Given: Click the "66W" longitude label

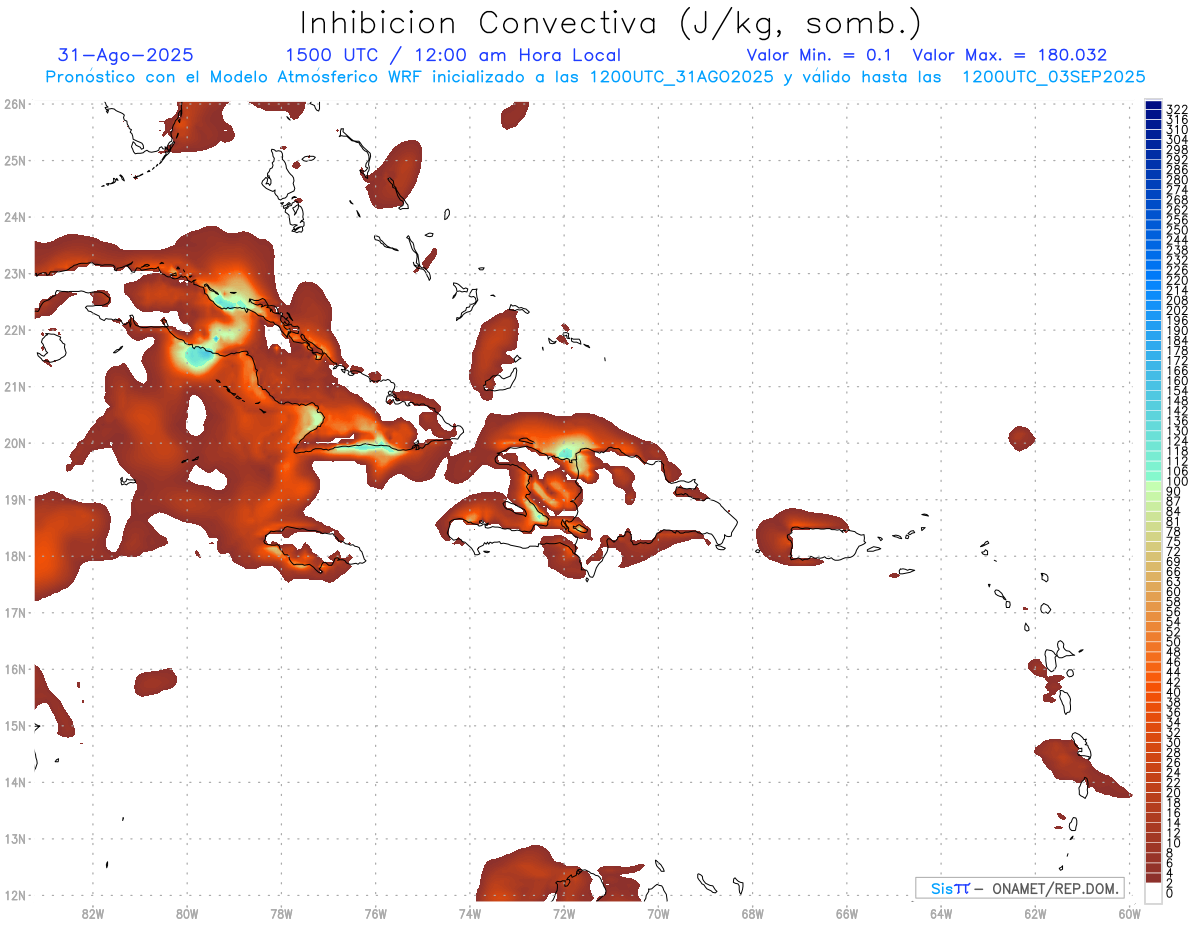Looking at the screenshot, I should click(847, 912).
